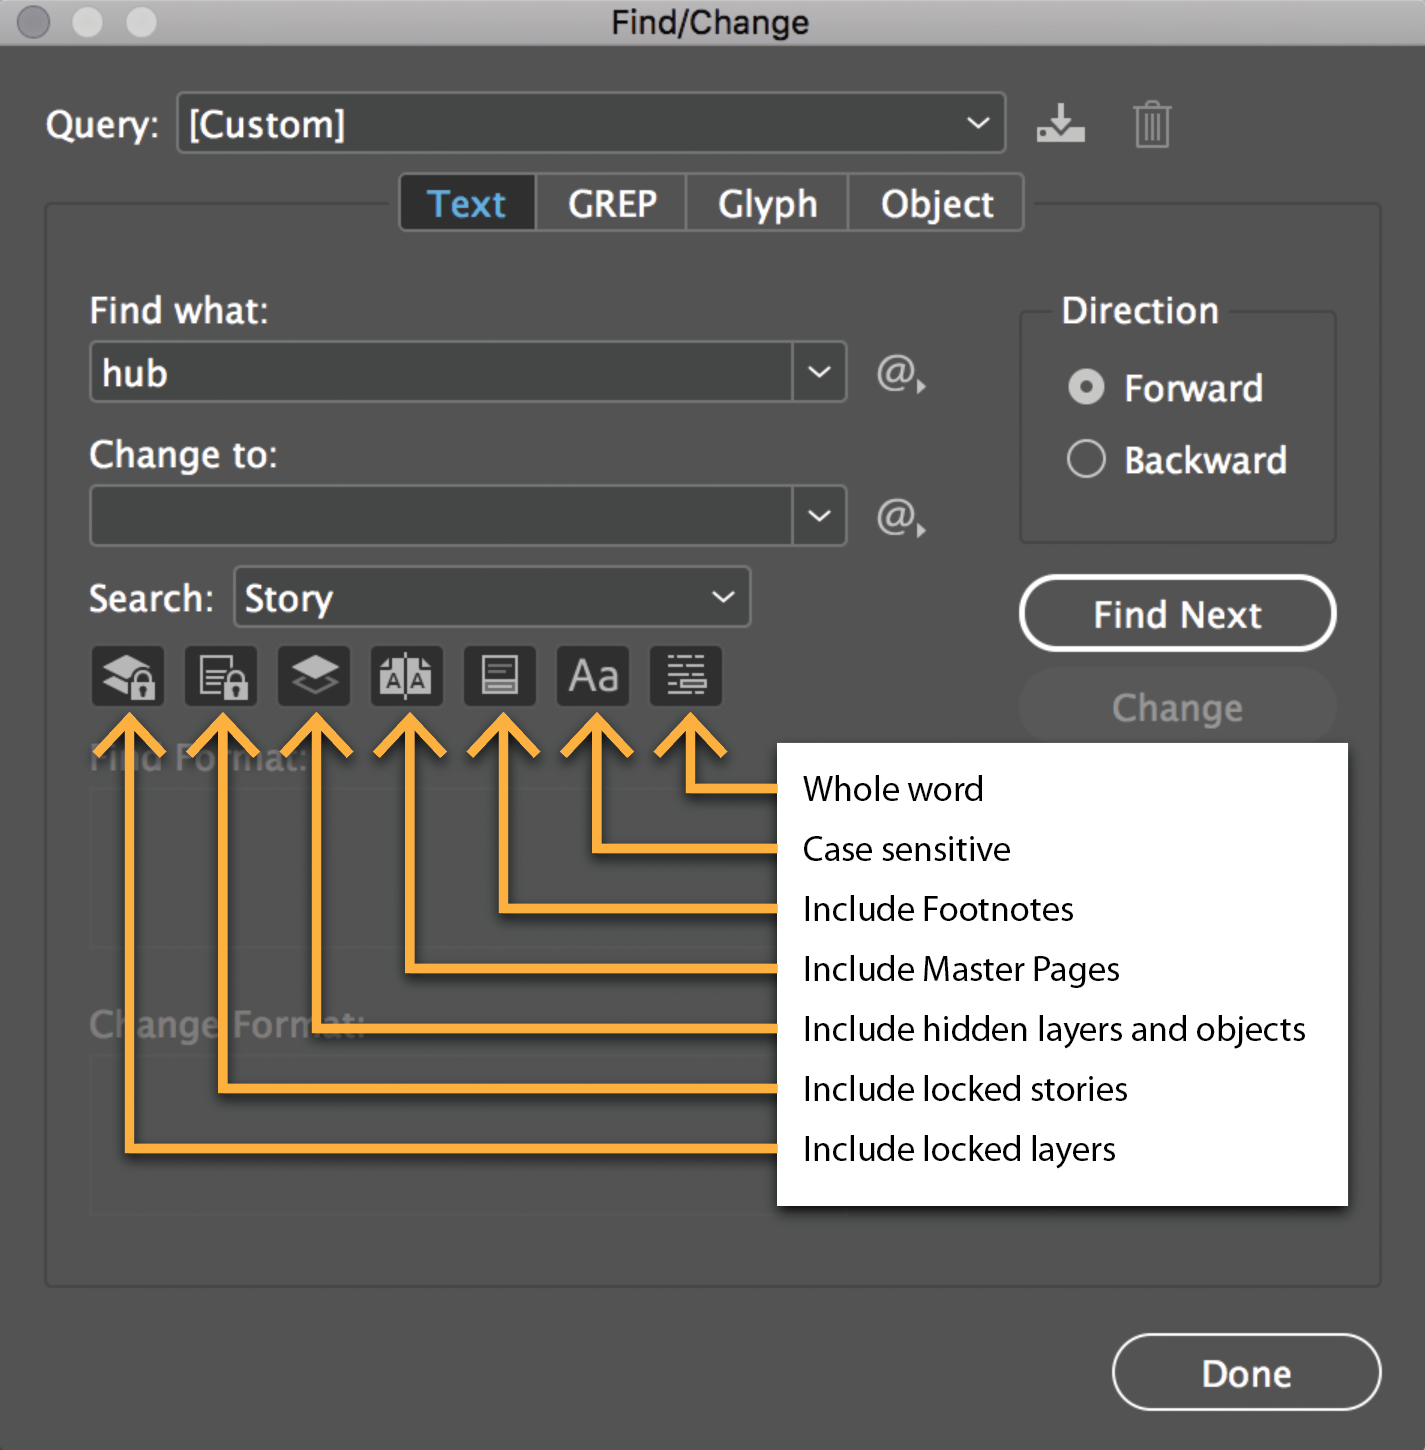Screen dimensions: 1425x1450
Task: Expand the Change to history dropdown arrow
Action: point(819,516)
